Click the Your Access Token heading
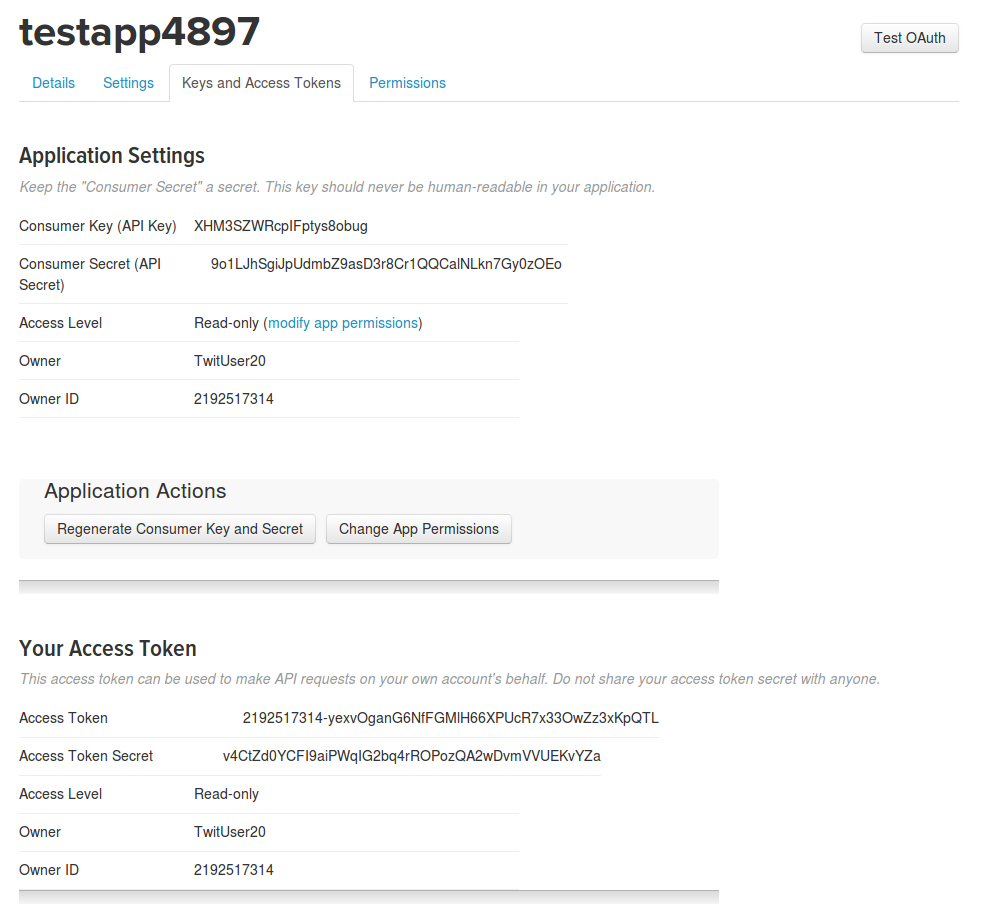This screenshot has height=915, width=993. [x=108, y=648]
